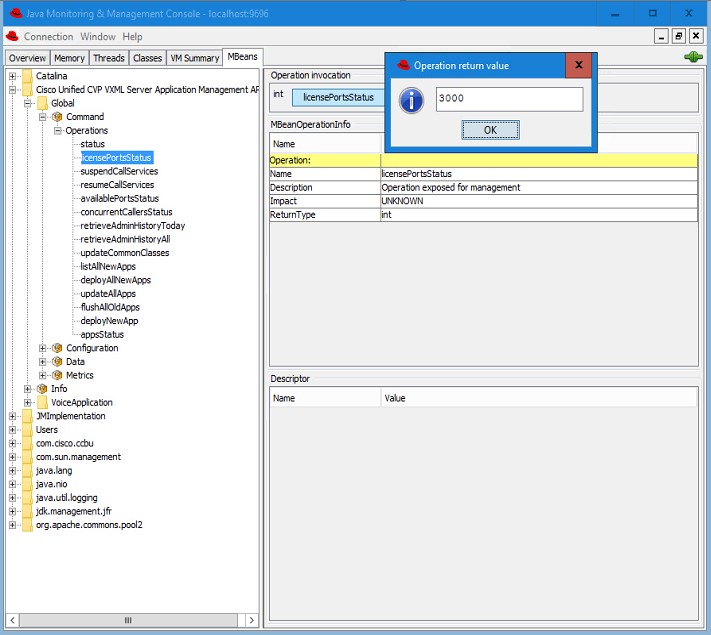Click the Users folder icon

tap(27, 430)
